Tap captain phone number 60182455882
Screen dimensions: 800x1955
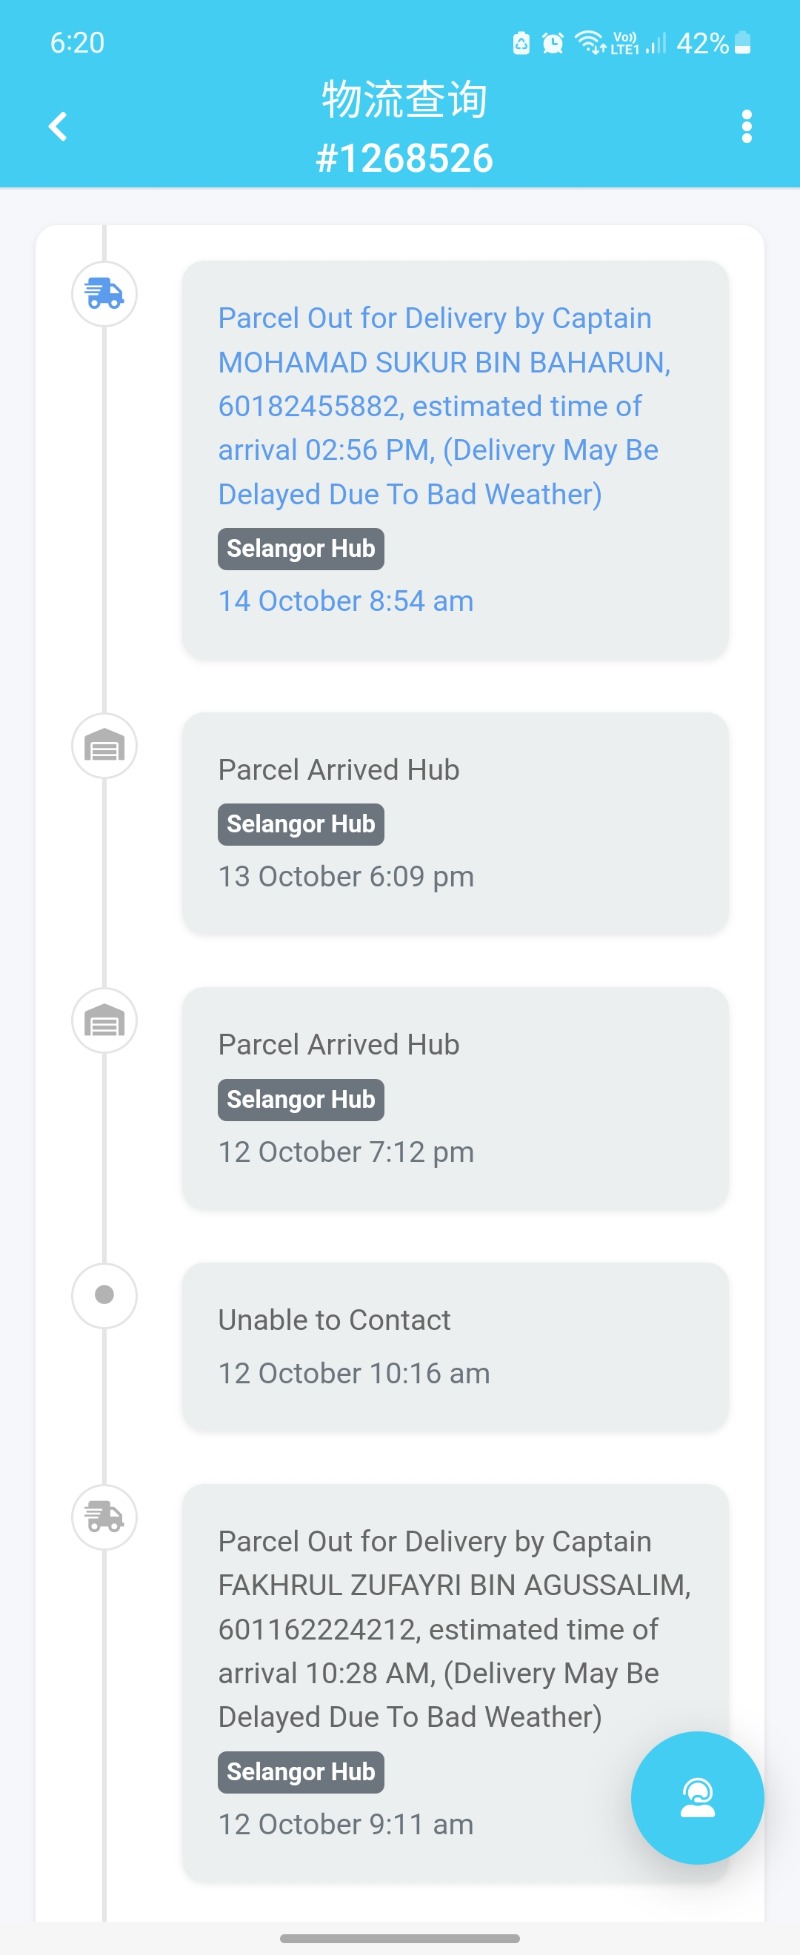click(x=308, y=406)
